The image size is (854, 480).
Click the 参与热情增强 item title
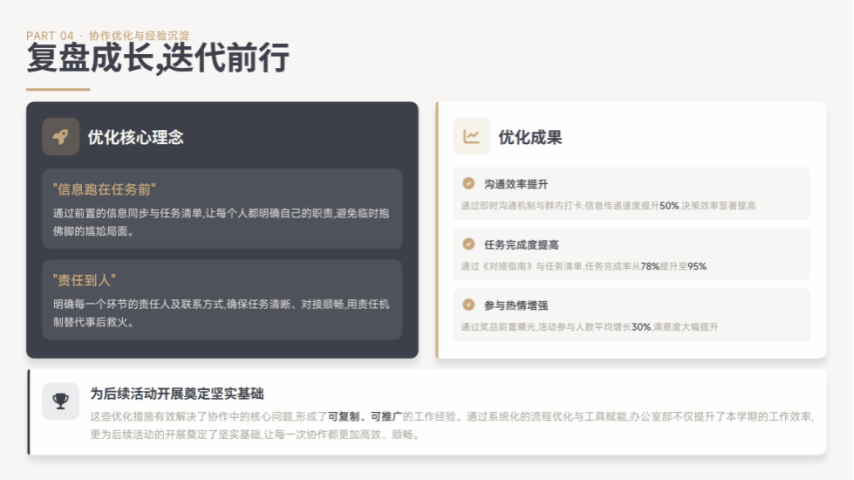(516, 305)
